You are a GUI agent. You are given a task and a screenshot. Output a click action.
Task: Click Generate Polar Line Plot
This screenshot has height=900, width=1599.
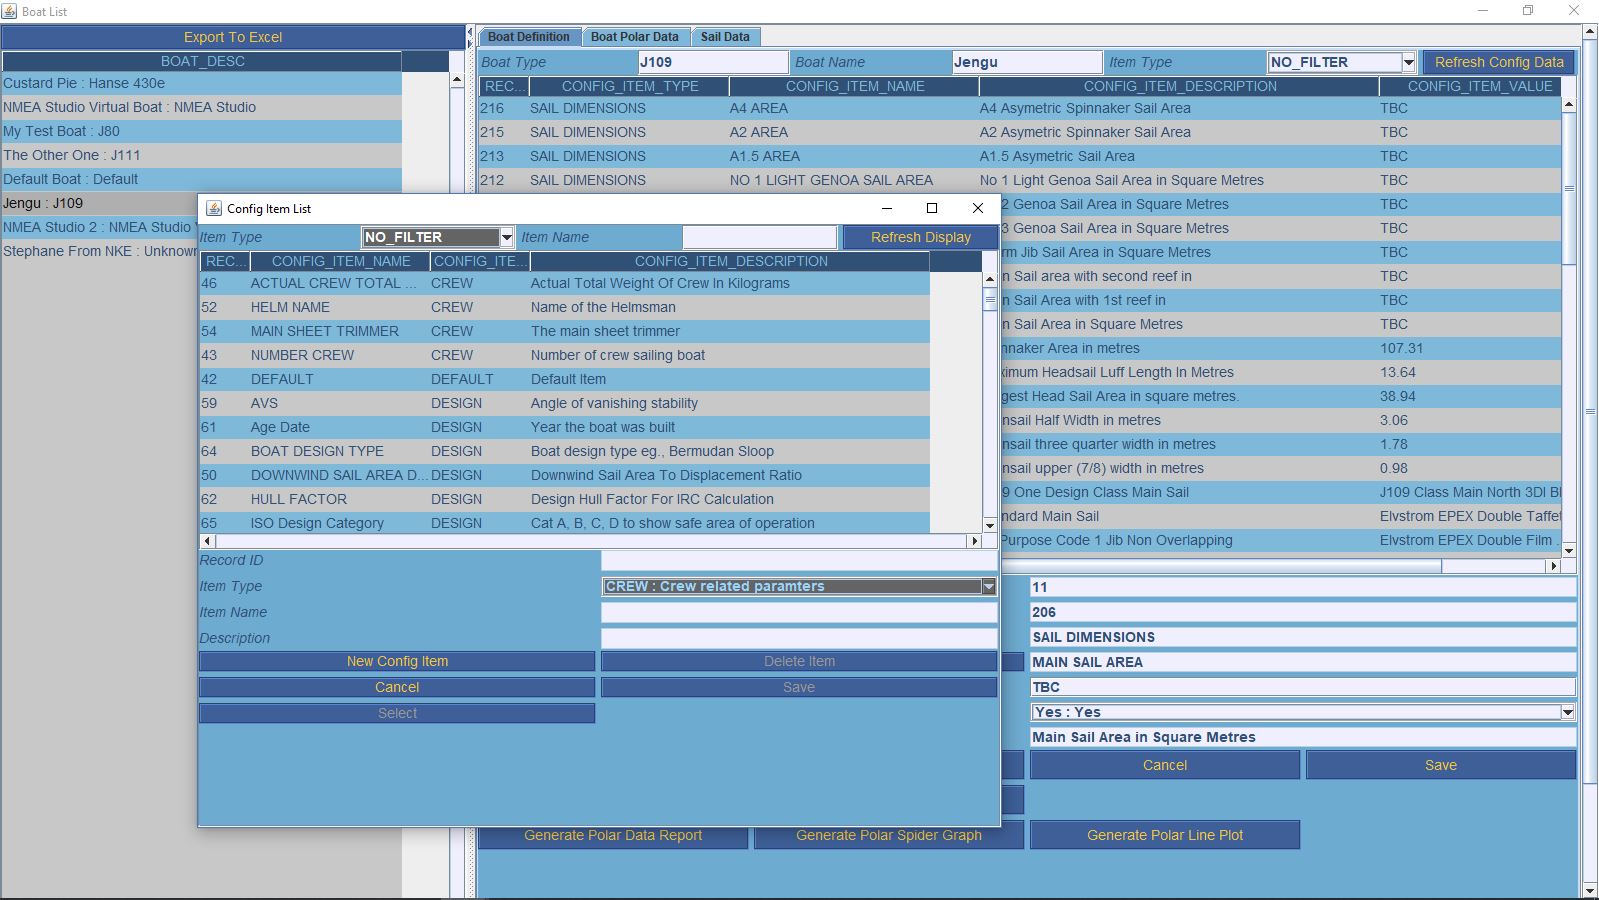[x=1164, y=835]
